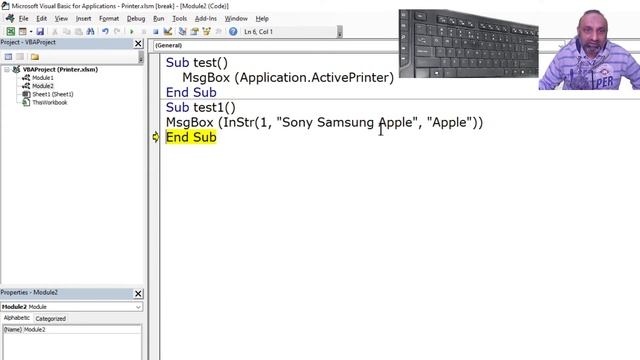Click the highlighted End Sub line
Screen dimensions: 640x360
pos(191,137)
